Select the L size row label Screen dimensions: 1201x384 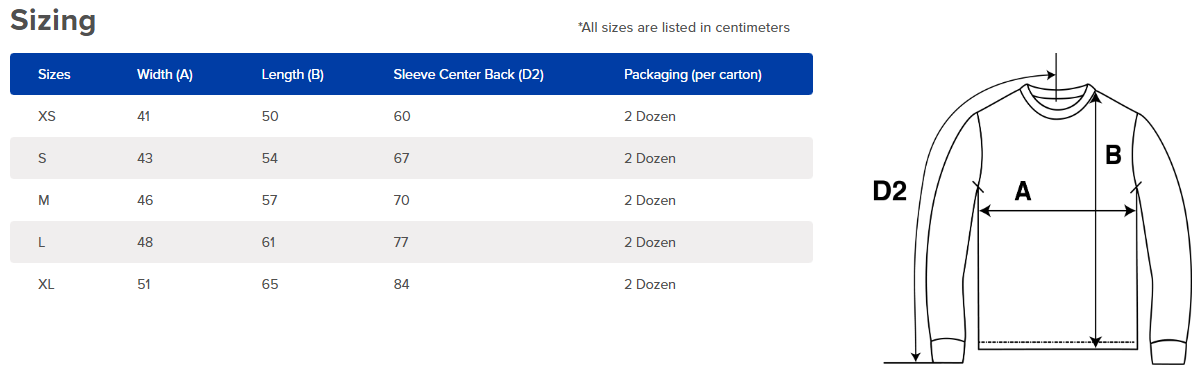[x=41, y=243]
